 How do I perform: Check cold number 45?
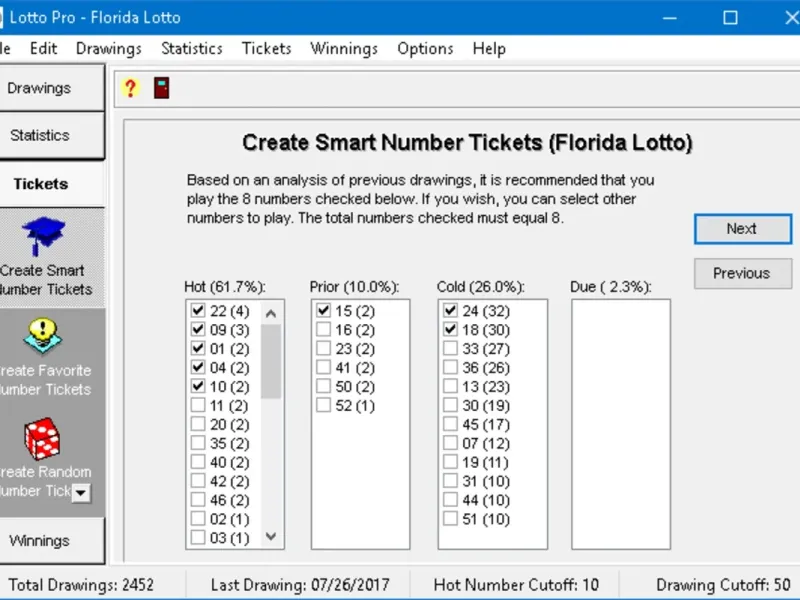coord(450,424)
